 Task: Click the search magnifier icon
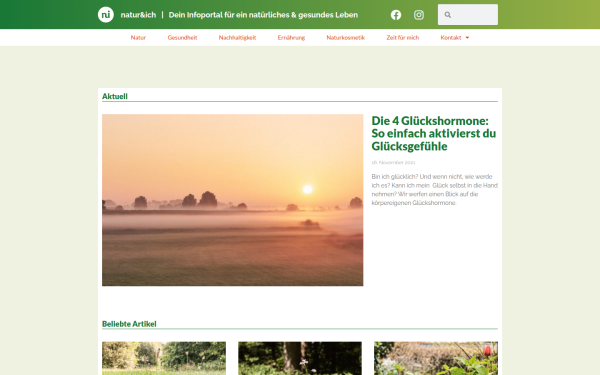click(x=447, y=15)
